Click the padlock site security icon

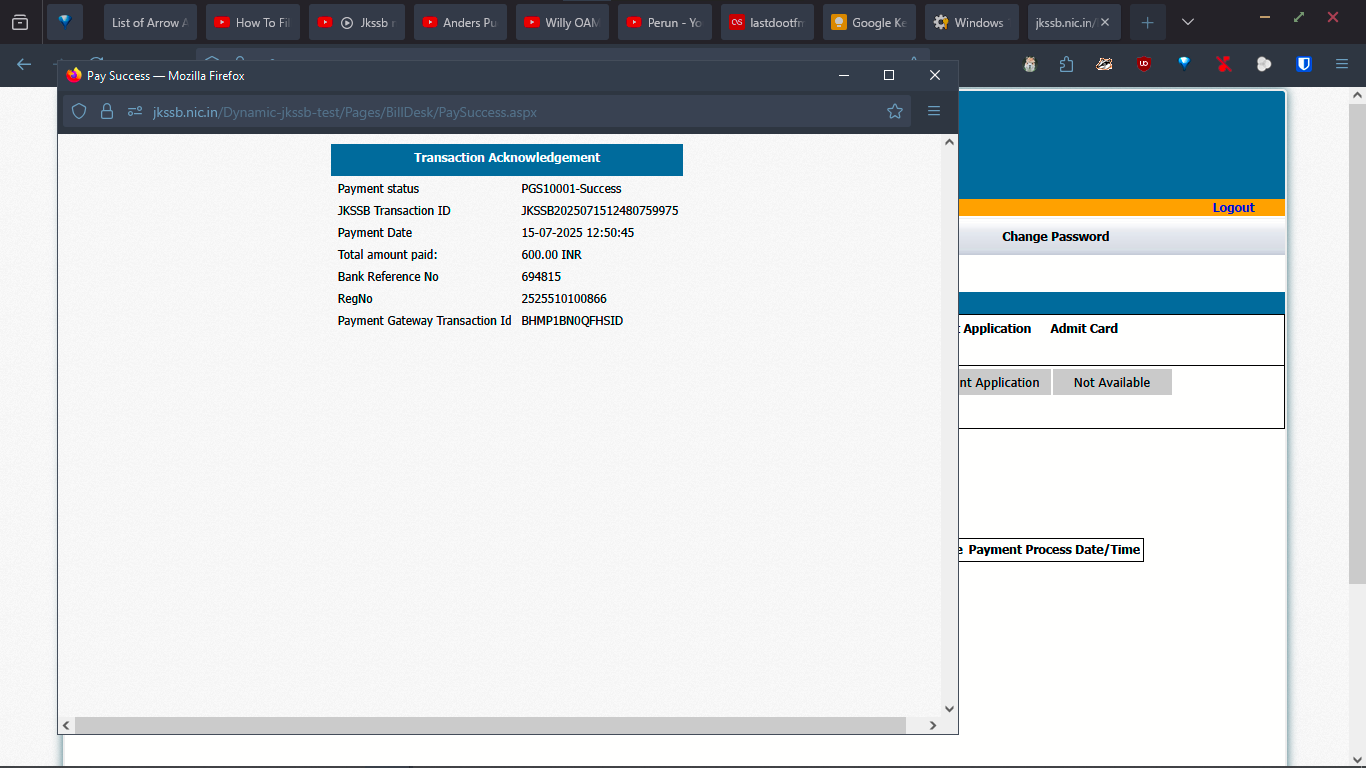tap(107, 112)
